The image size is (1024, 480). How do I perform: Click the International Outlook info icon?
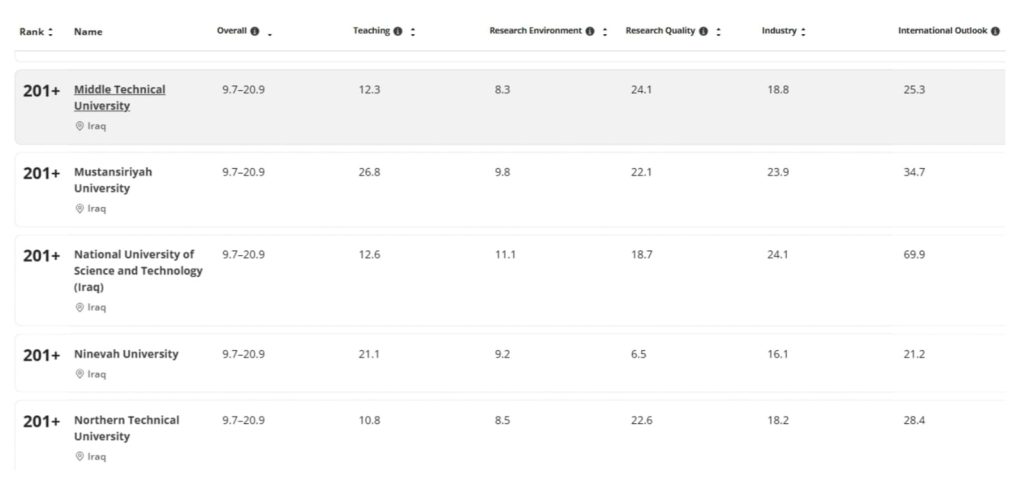995,31
